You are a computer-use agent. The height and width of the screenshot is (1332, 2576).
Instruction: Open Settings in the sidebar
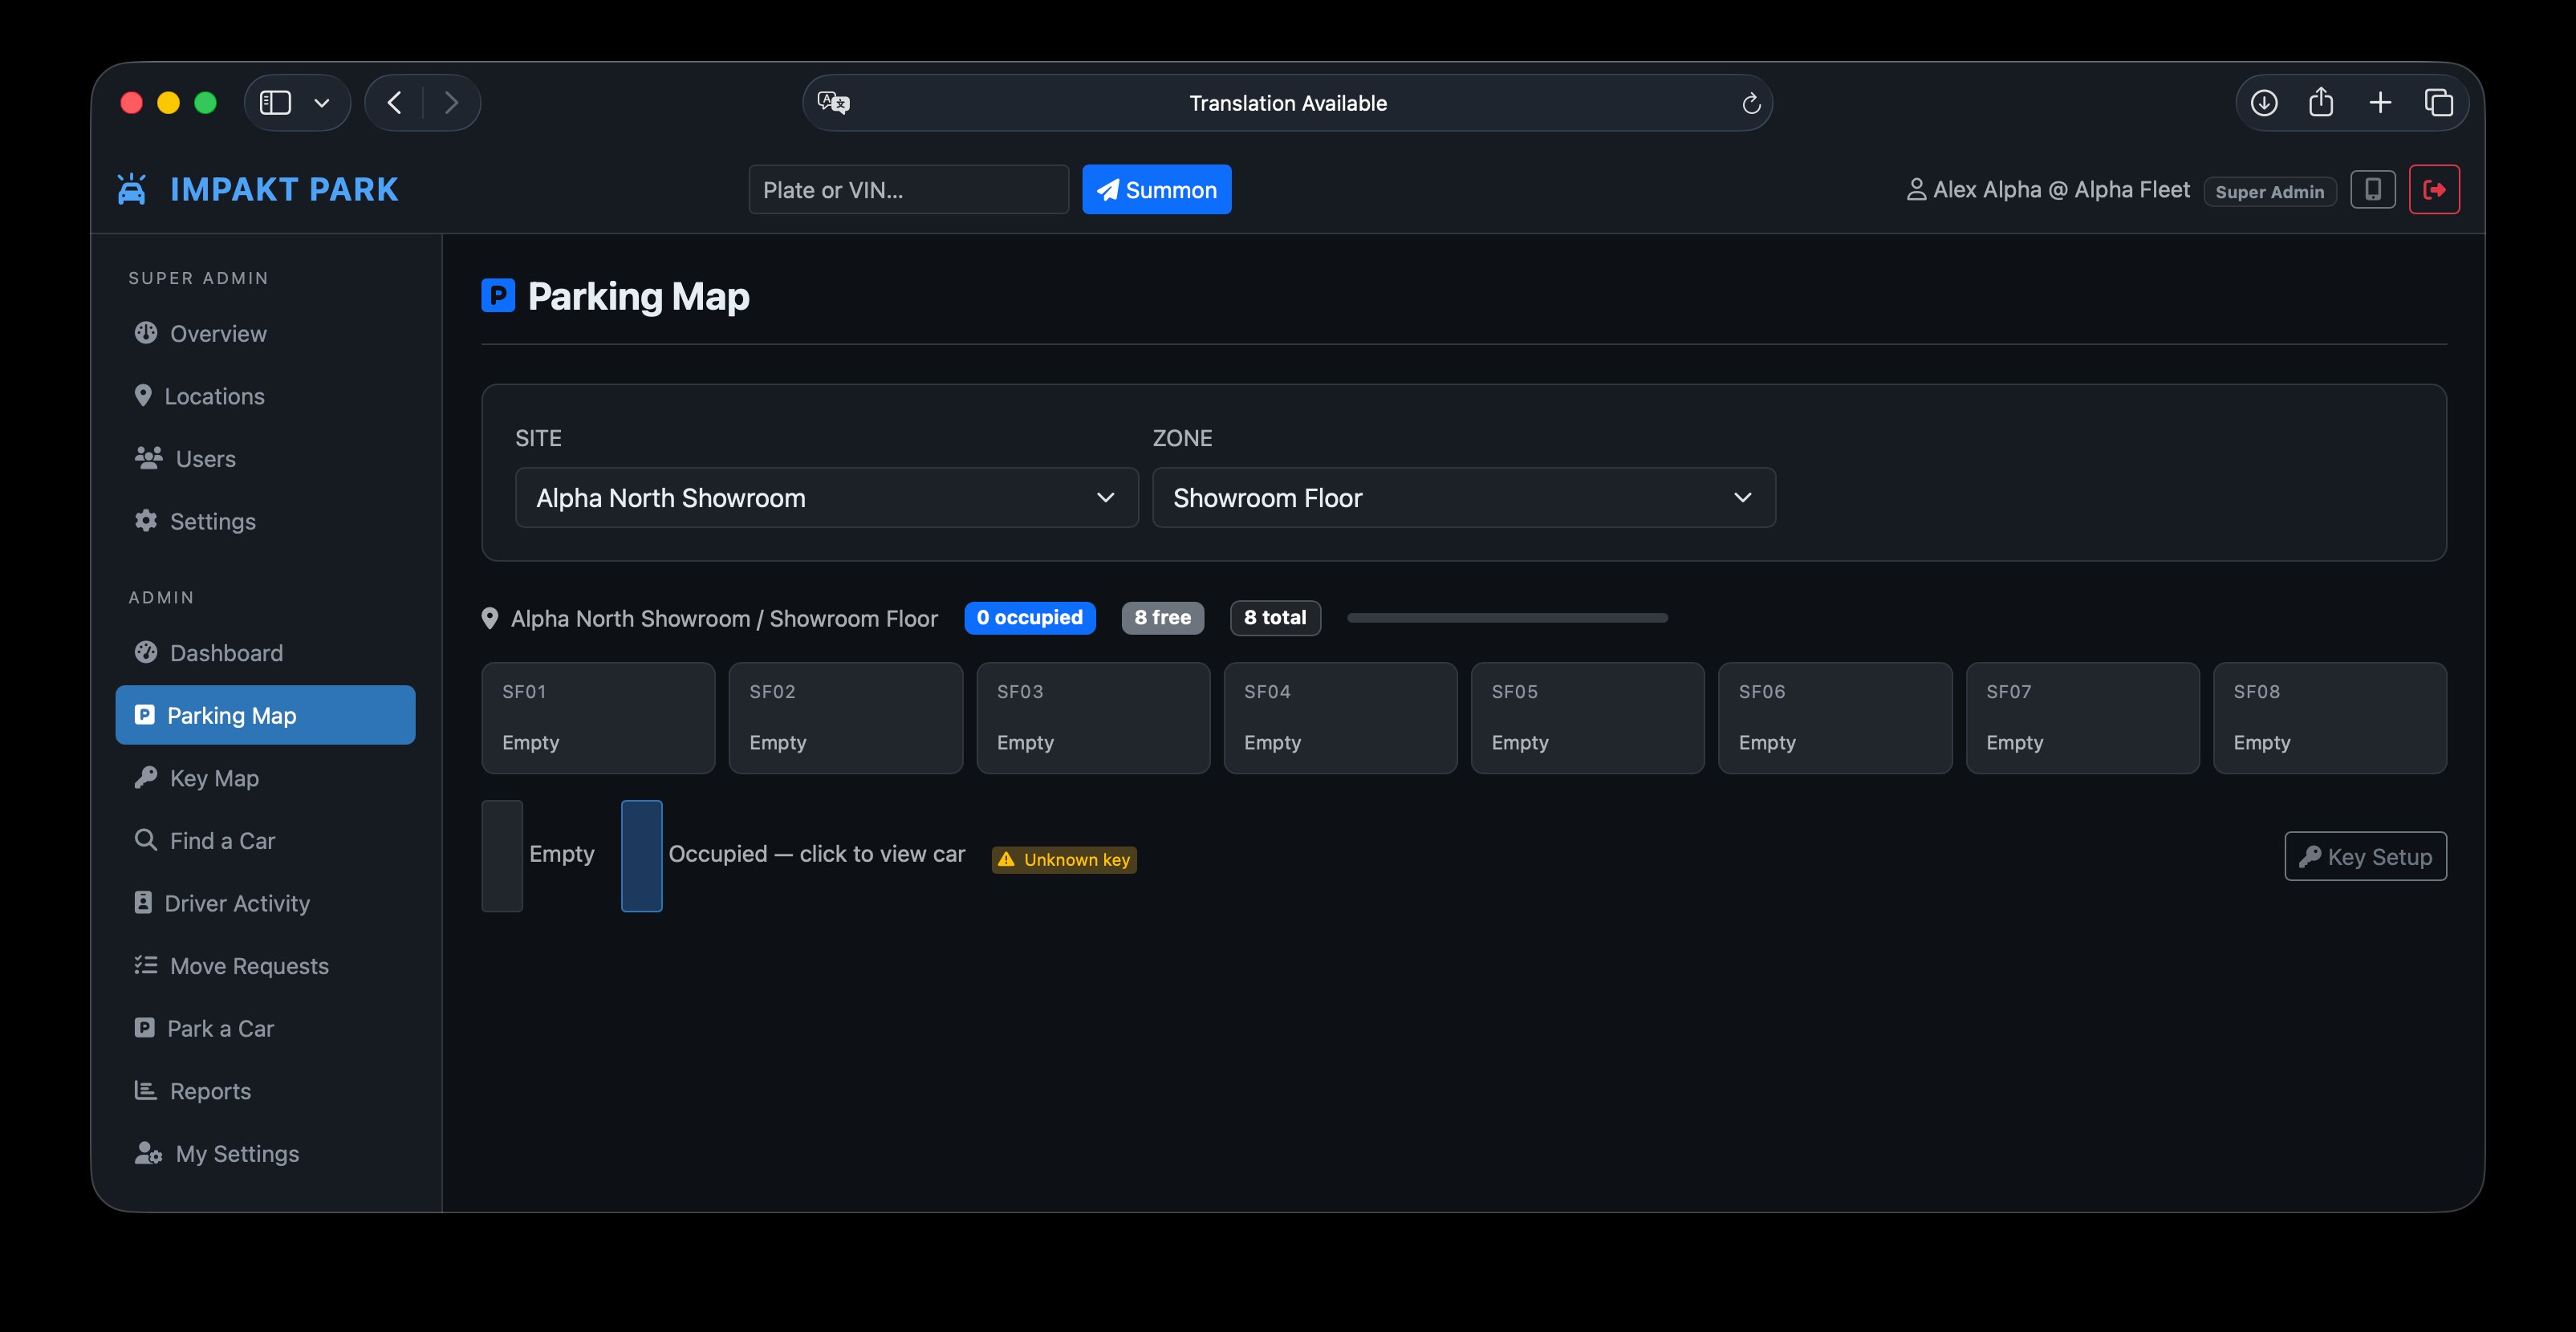(x=265, y=521)
